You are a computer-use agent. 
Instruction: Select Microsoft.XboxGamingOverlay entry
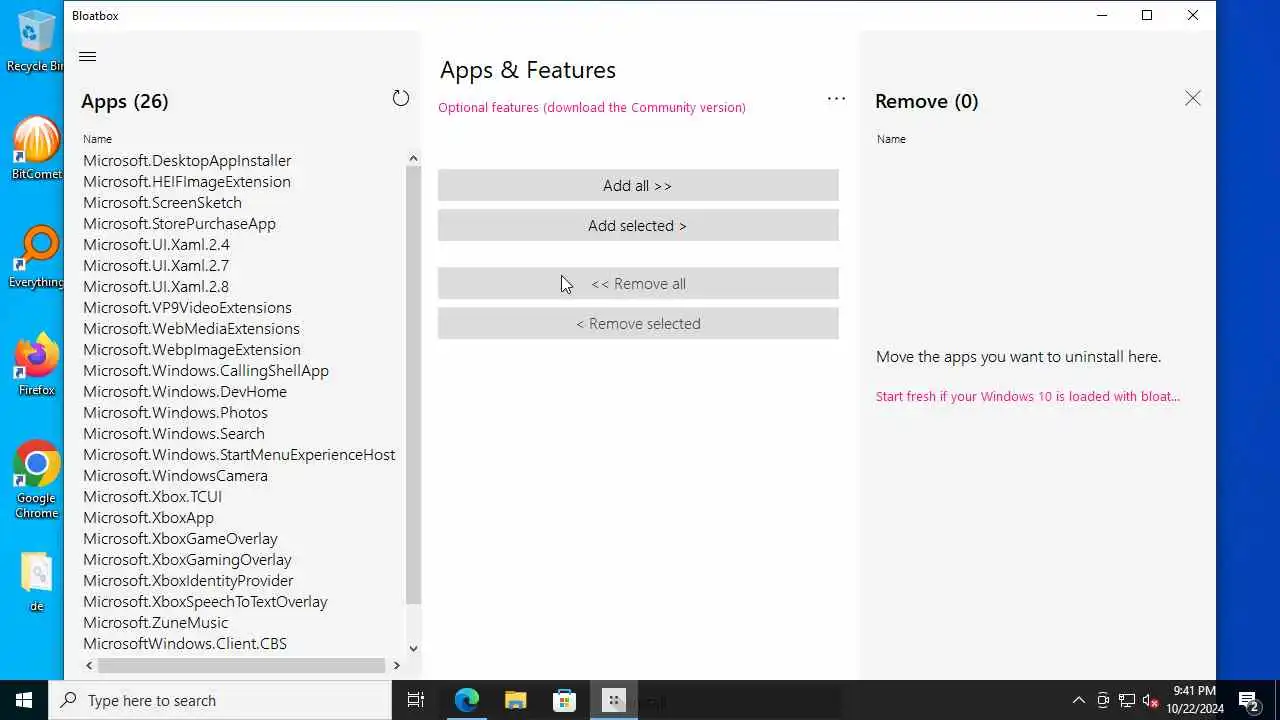(x=187, y=559)
